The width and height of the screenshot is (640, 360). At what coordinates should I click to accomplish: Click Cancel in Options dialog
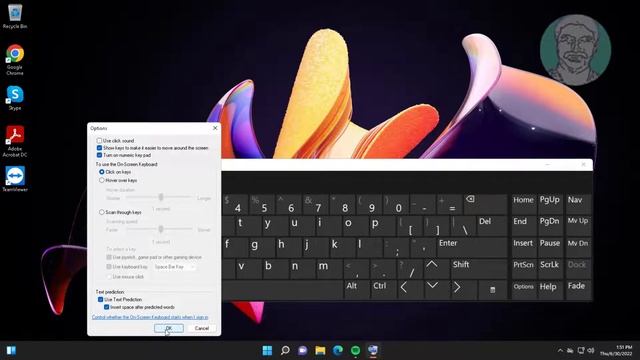pos(202,328)
